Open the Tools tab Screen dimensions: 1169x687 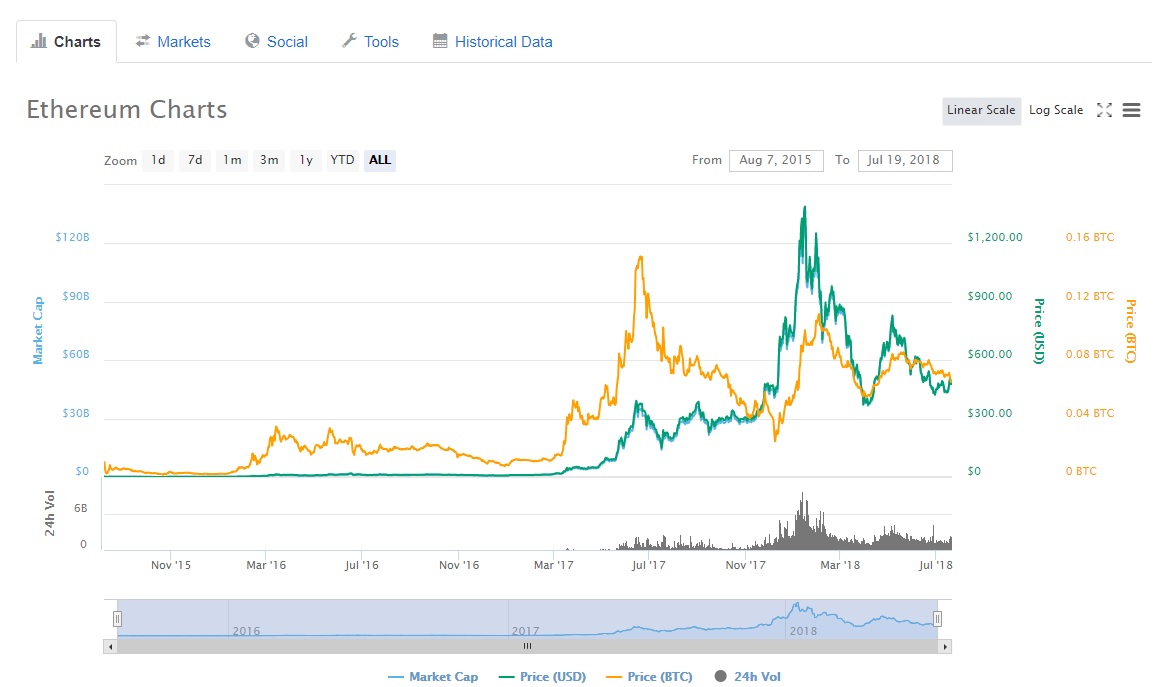[x=371, y=42]
